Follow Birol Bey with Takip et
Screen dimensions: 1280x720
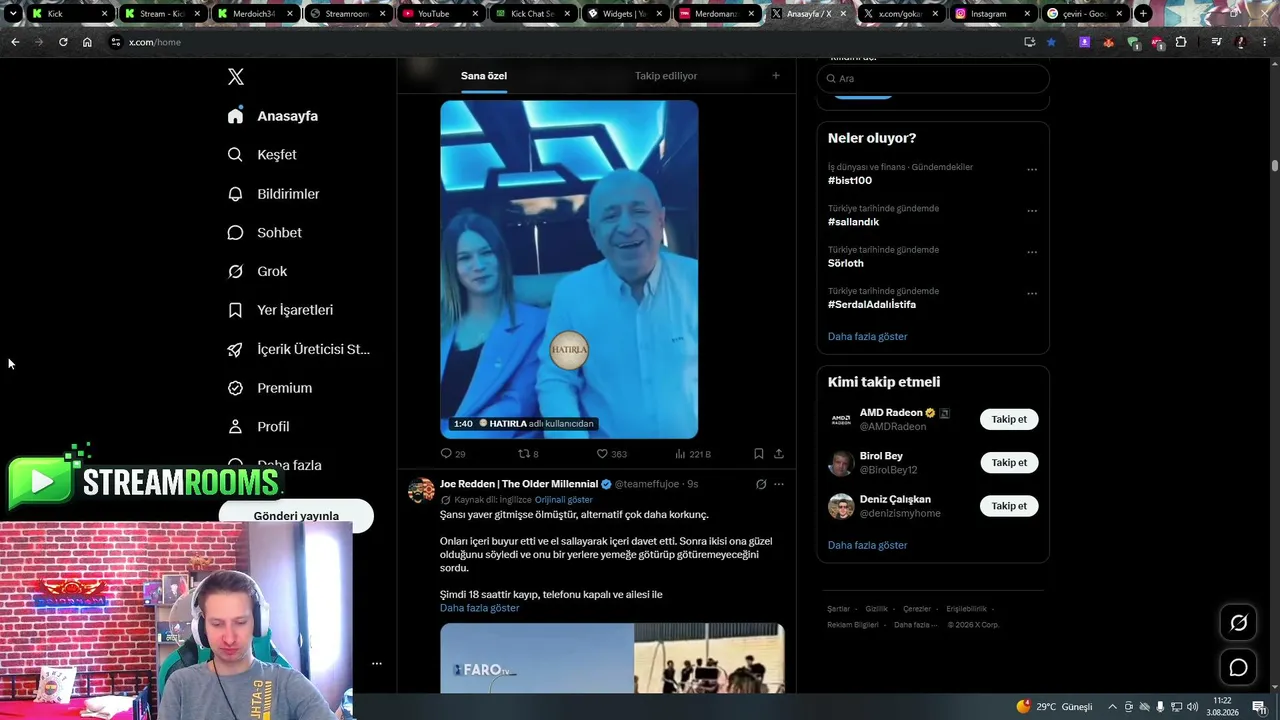click(x=1009, y=463)
